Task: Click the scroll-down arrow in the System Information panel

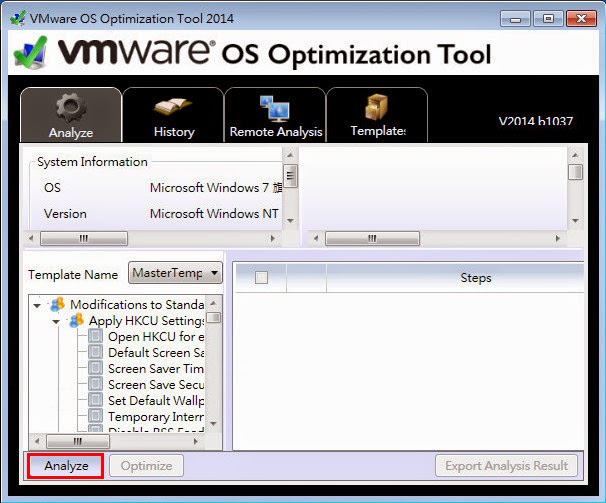Action: point(290,221)
